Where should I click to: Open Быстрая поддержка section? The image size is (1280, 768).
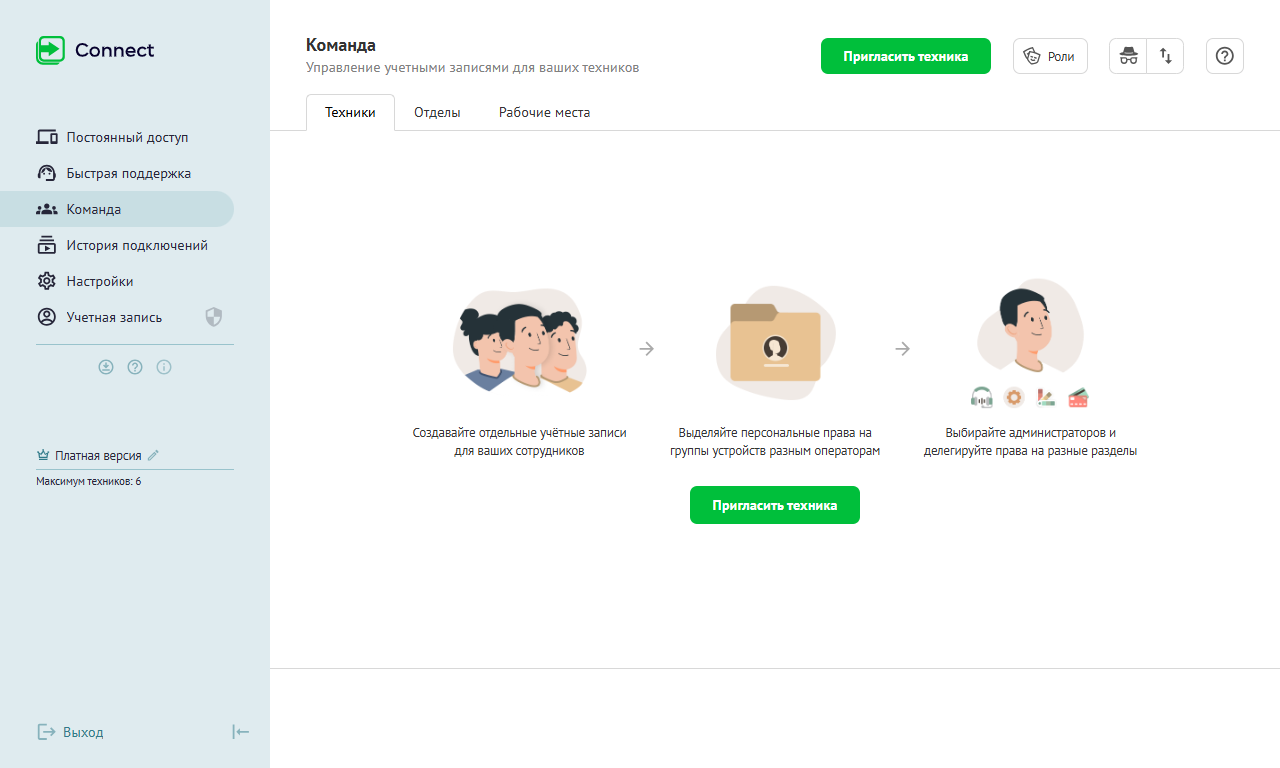click(128, 173)
